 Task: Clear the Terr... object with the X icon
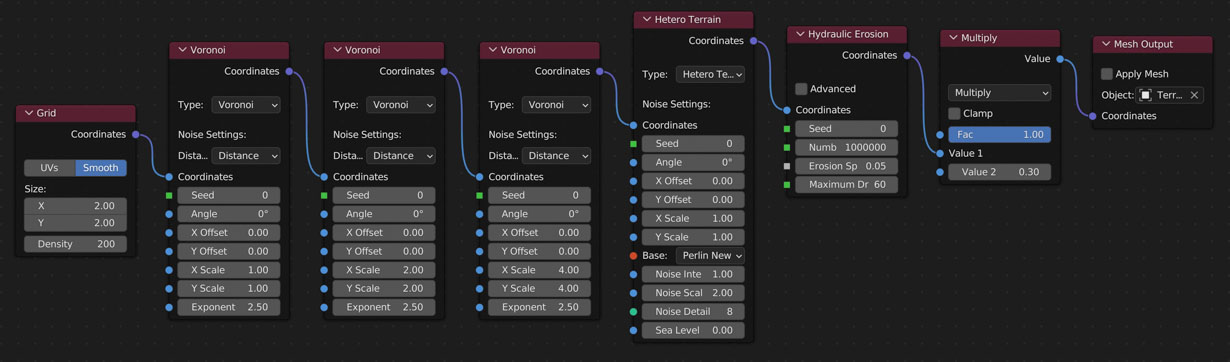coord(1194,95)
